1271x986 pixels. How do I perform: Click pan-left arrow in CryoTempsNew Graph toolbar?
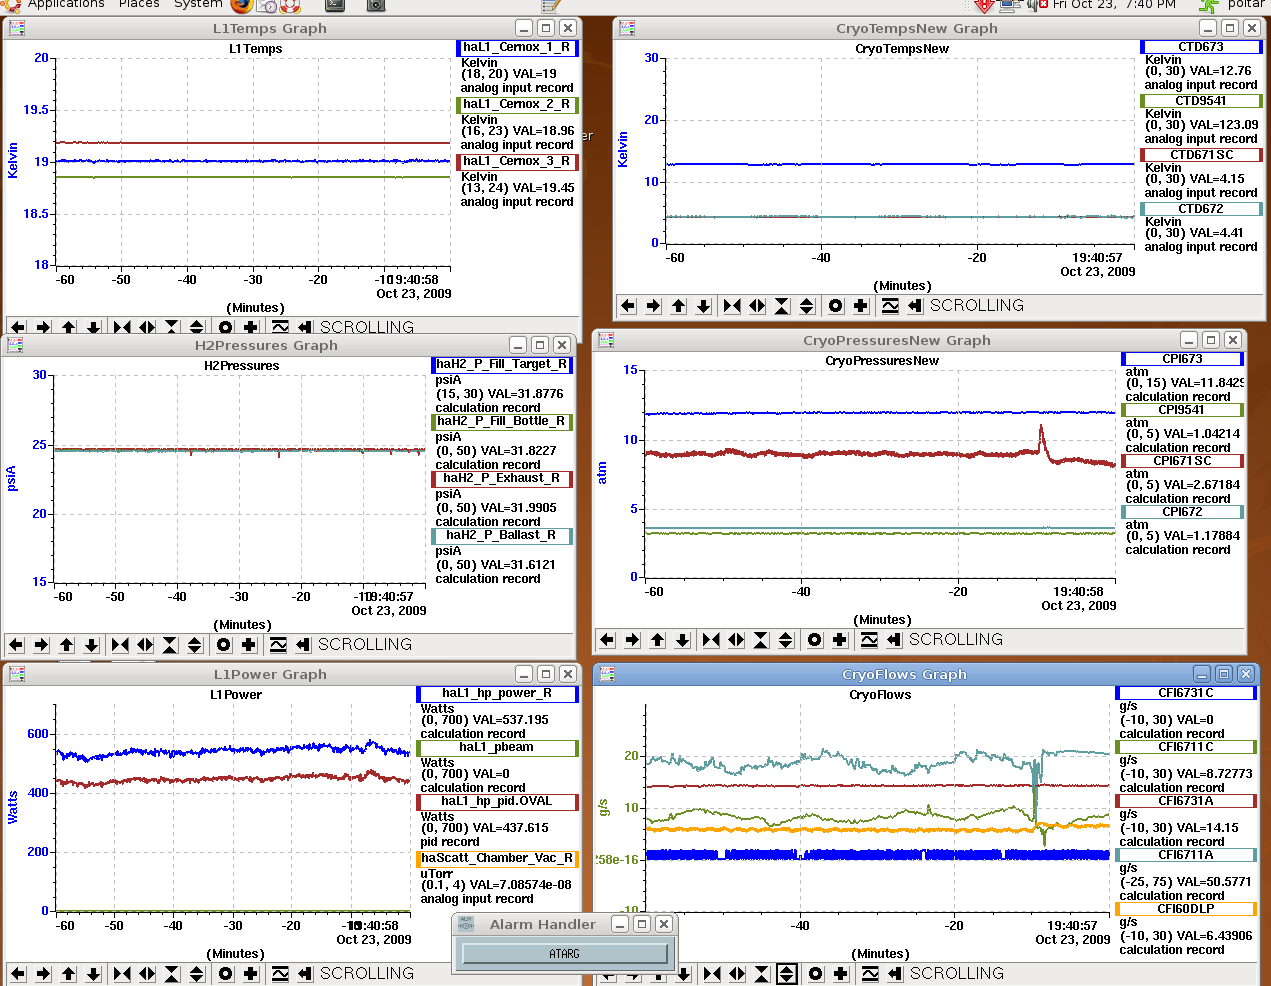[628, 306]
